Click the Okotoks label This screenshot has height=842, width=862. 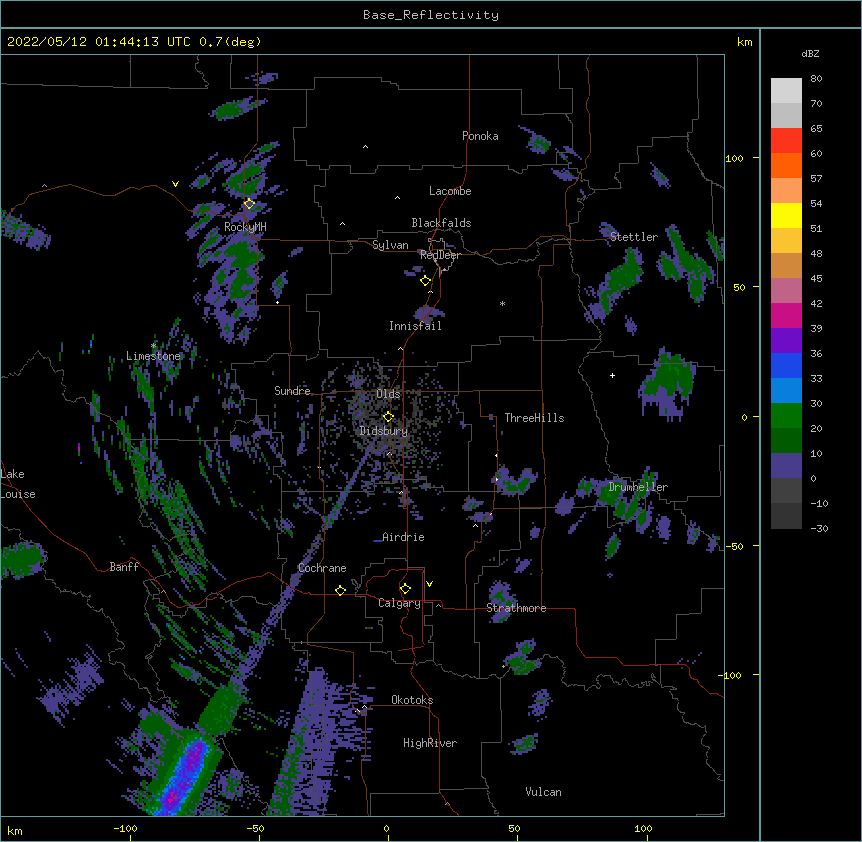click(x=412, y=700)
